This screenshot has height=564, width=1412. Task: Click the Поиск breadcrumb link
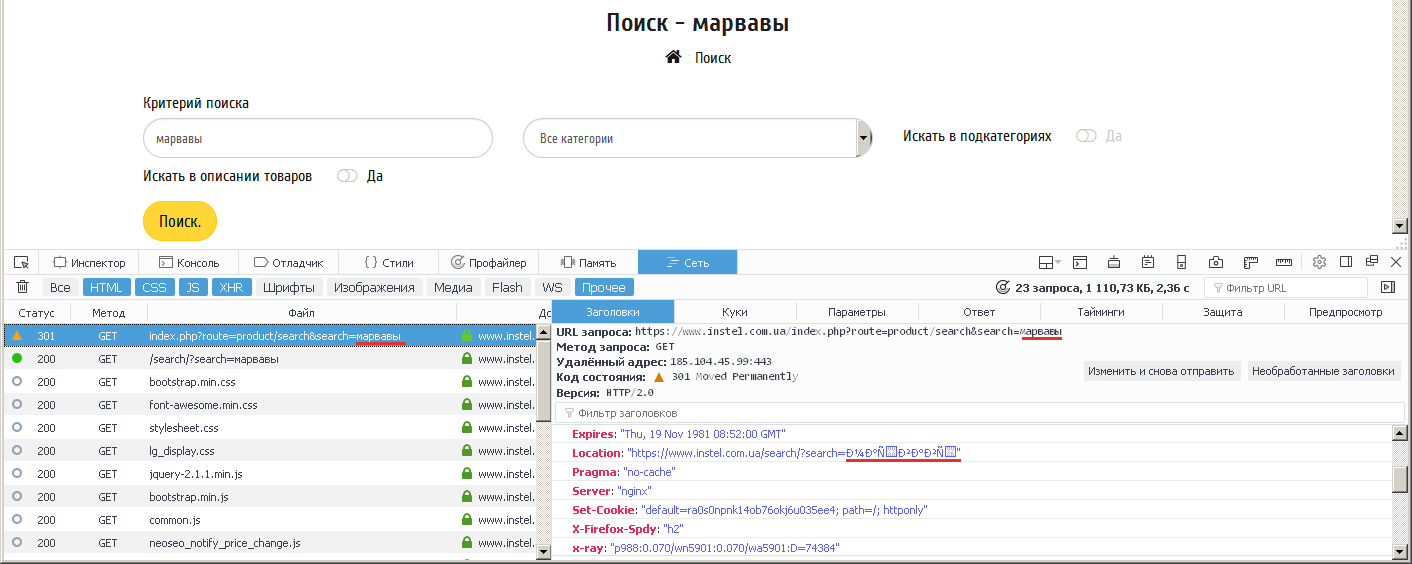click(x=713, y=58)
